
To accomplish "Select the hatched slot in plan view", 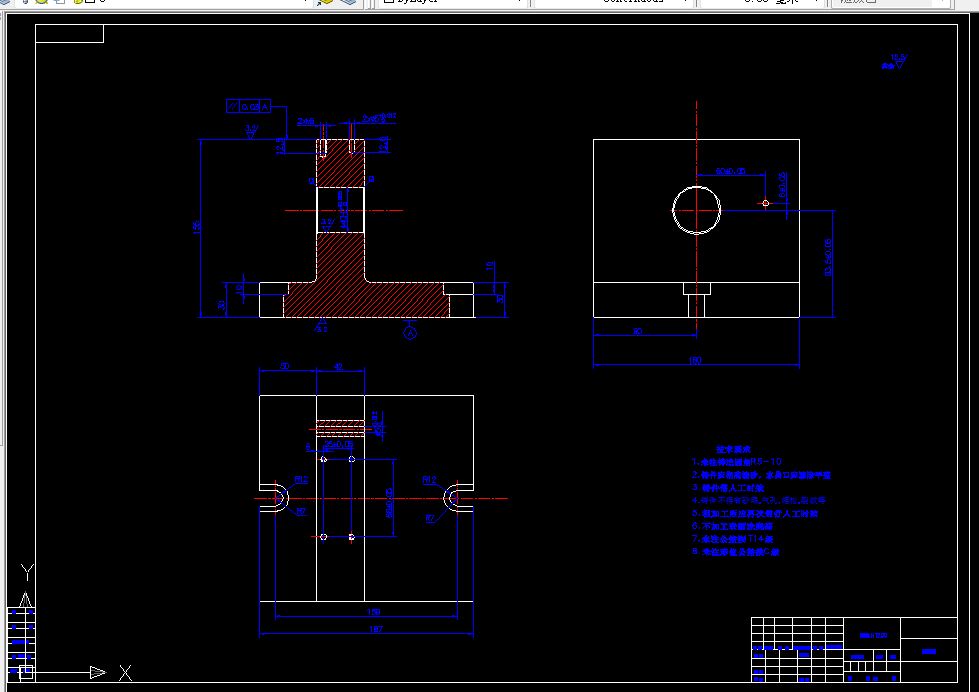I will pos(340,428).
